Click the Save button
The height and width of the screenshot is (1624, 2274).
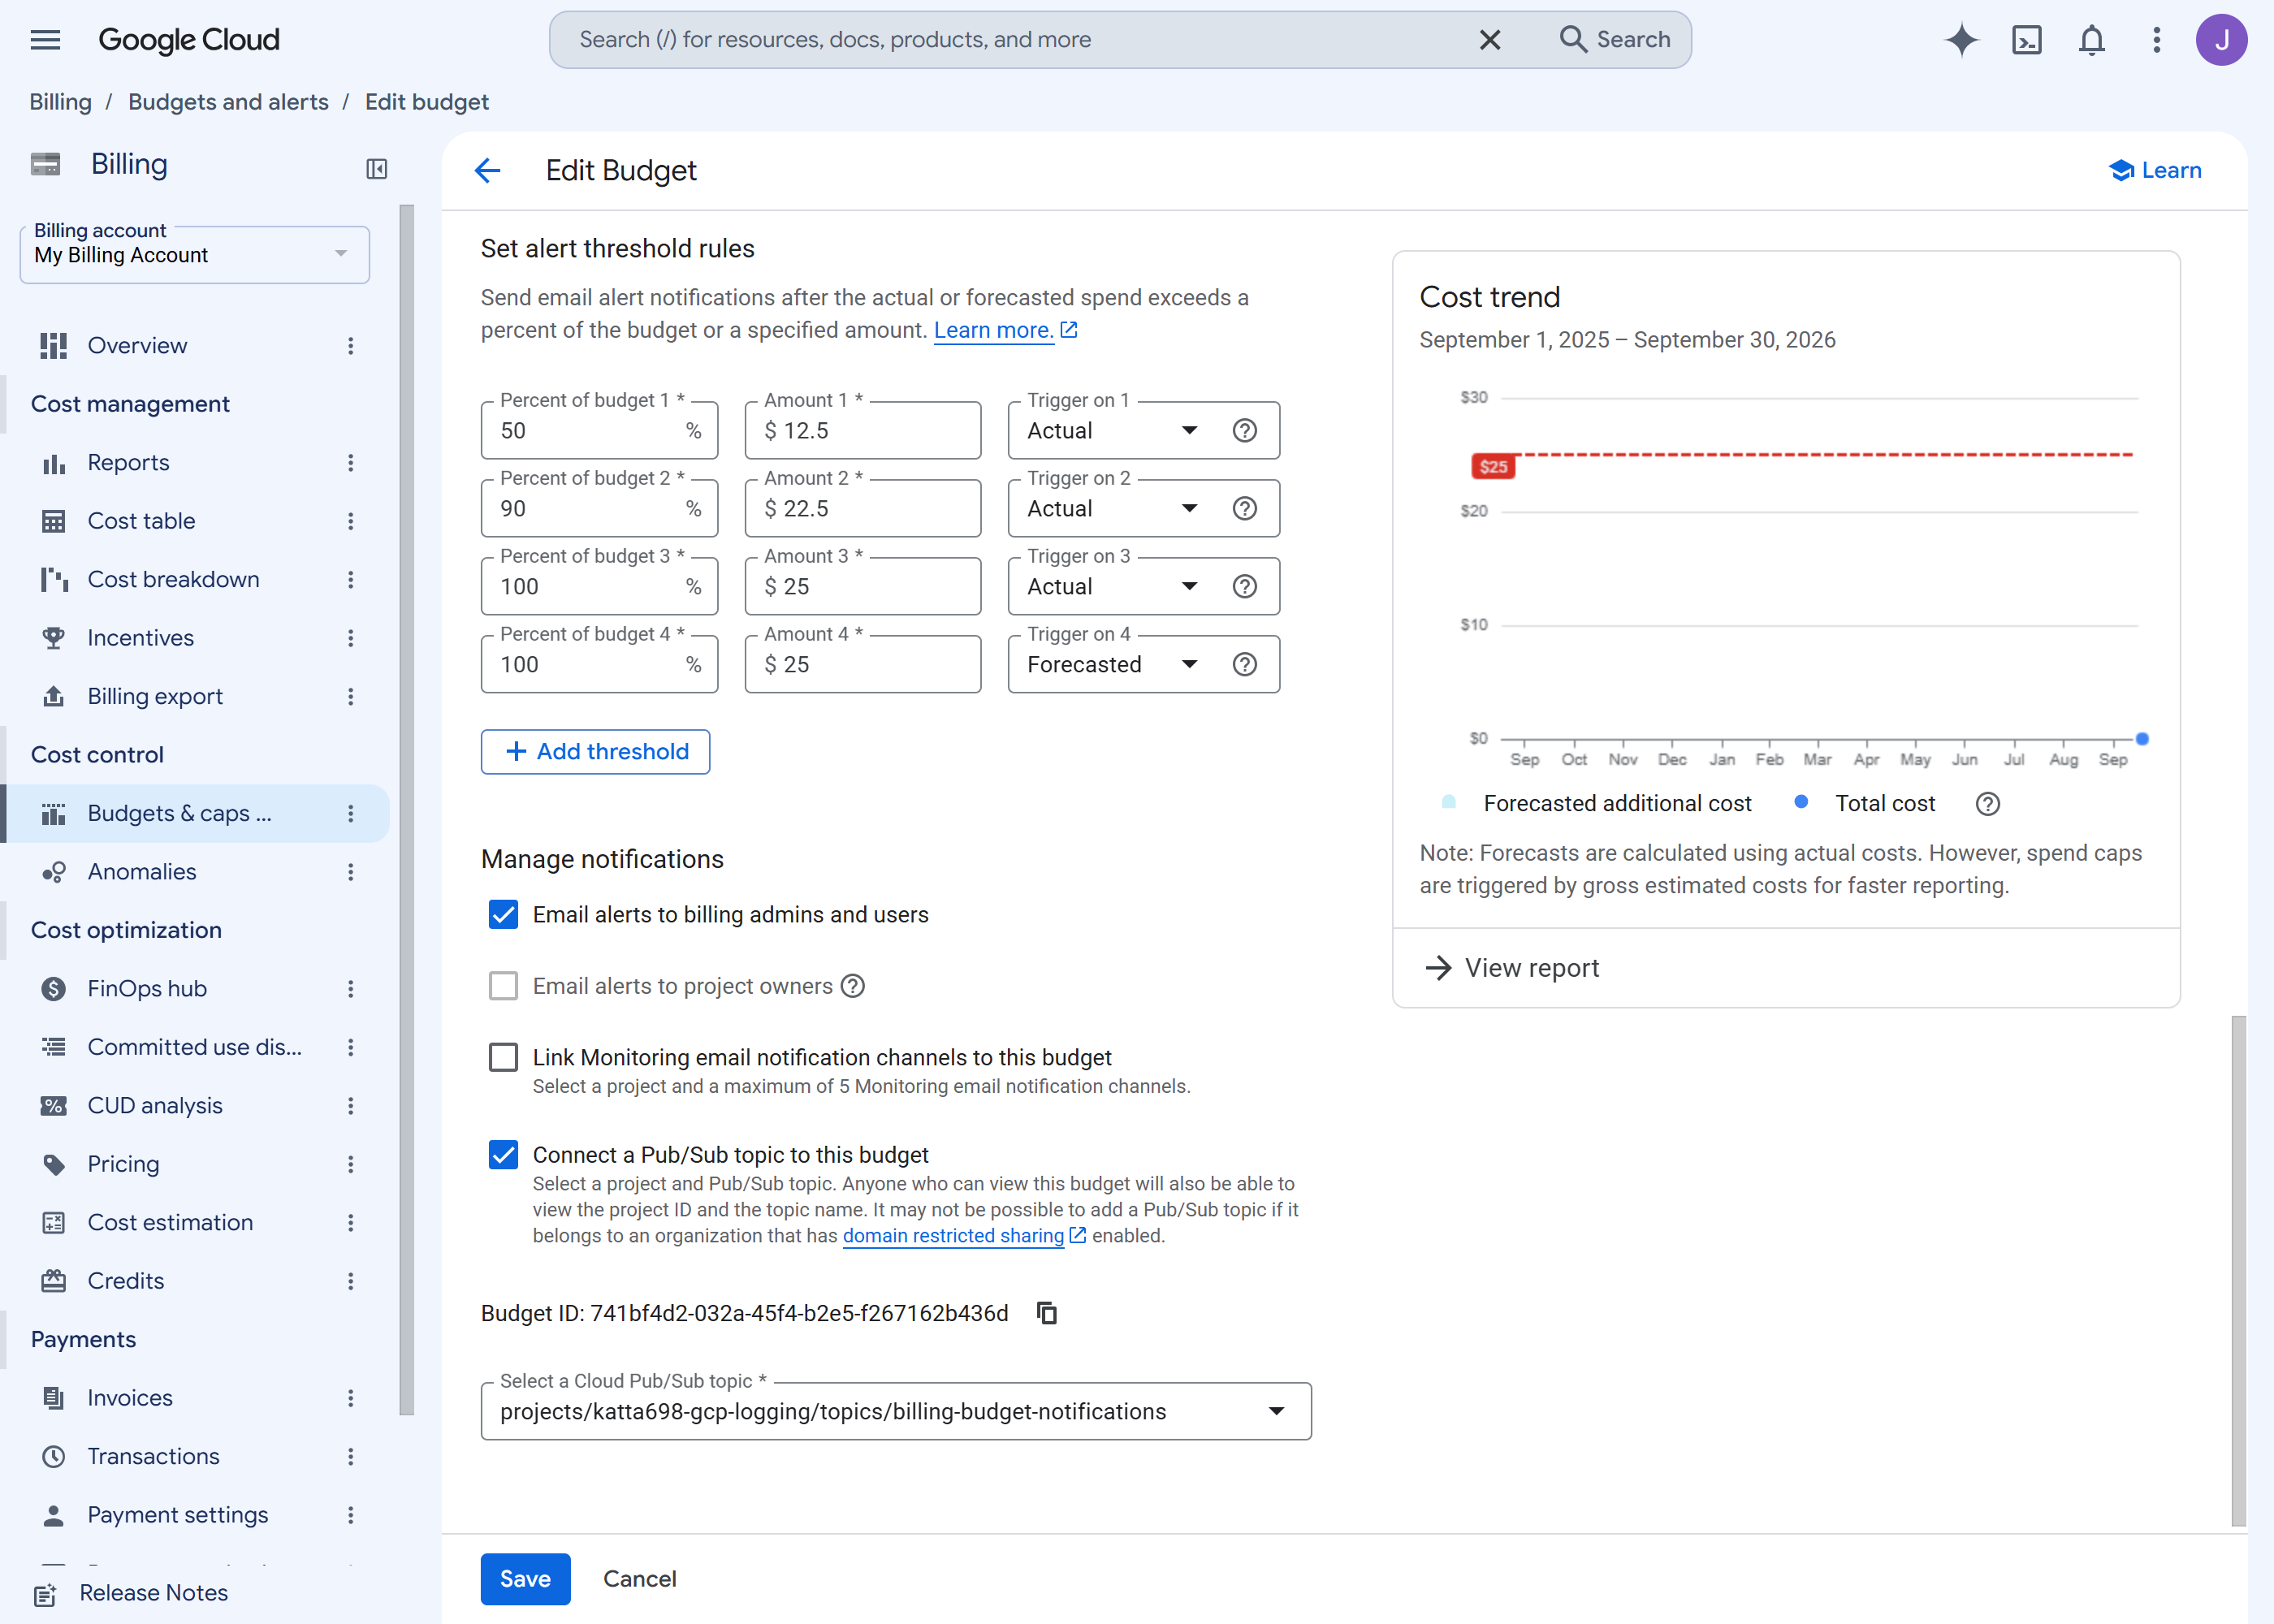[525, 1579]
